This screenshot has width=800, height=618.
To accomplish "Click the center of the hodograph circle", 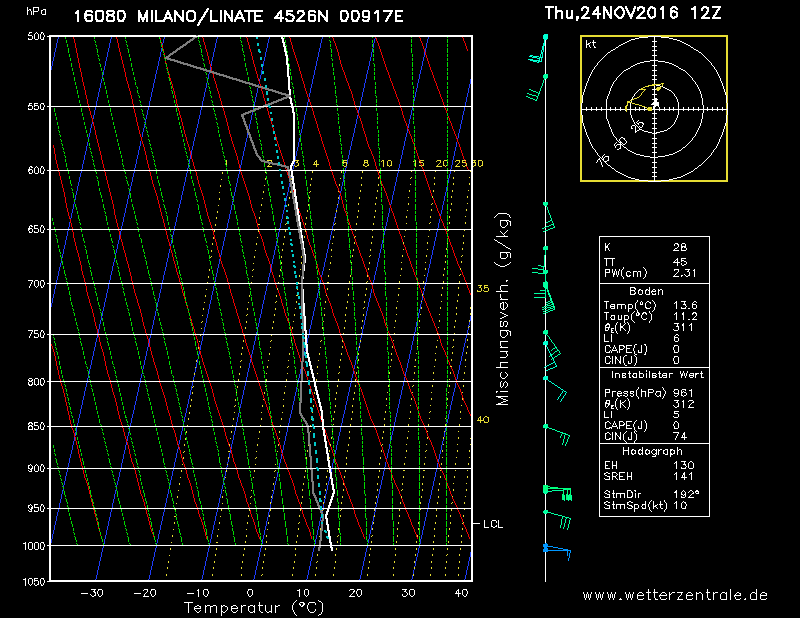I will 654,105.
